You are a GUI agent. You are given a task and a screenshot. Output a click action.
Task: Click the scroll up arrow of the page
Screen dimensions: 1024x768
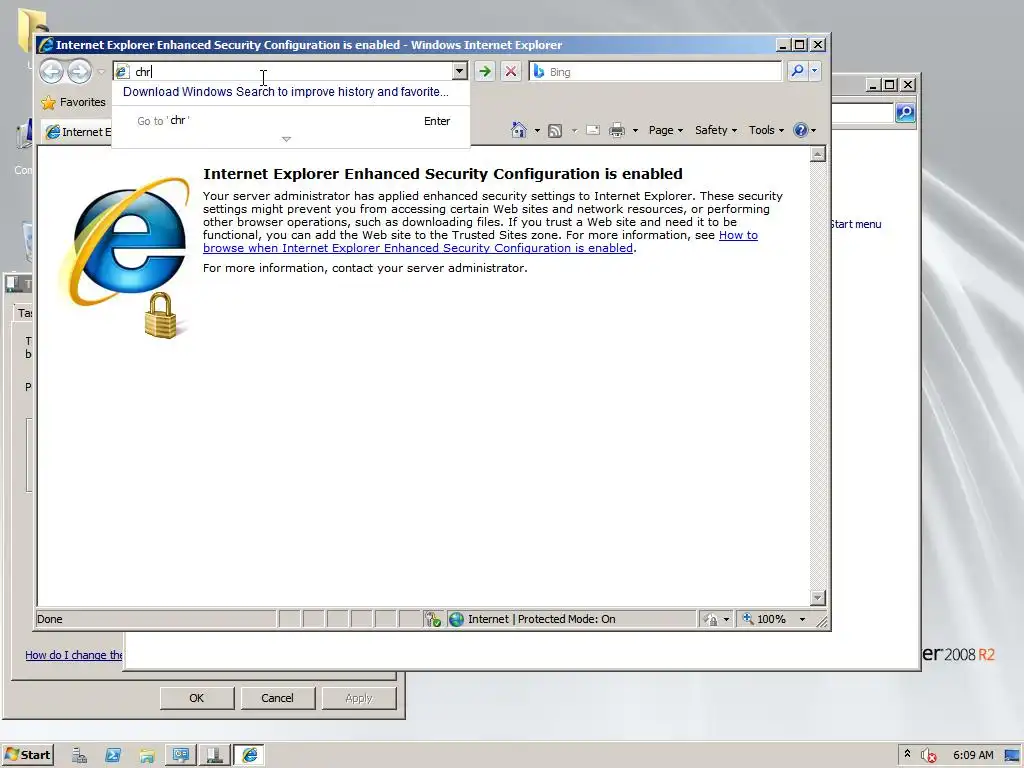[818, 154]
